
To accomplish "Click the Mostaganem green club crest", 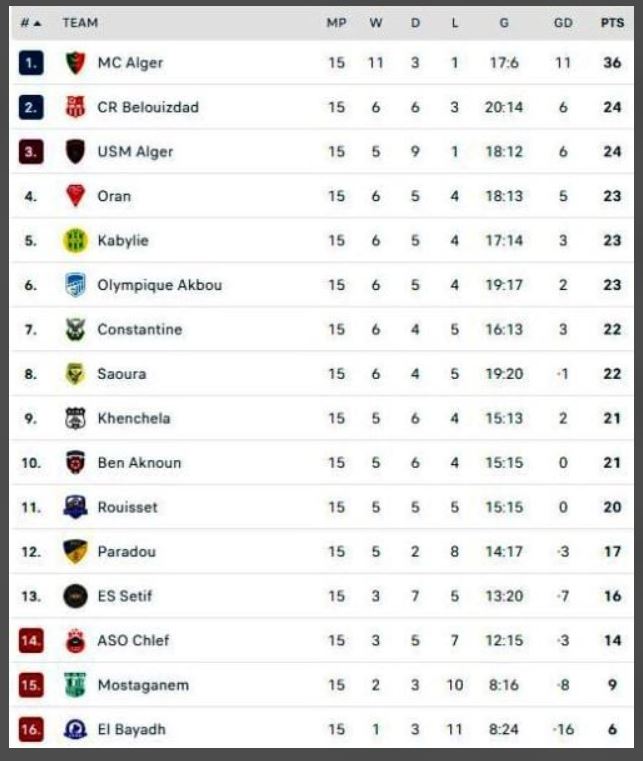I will [75, 685].
